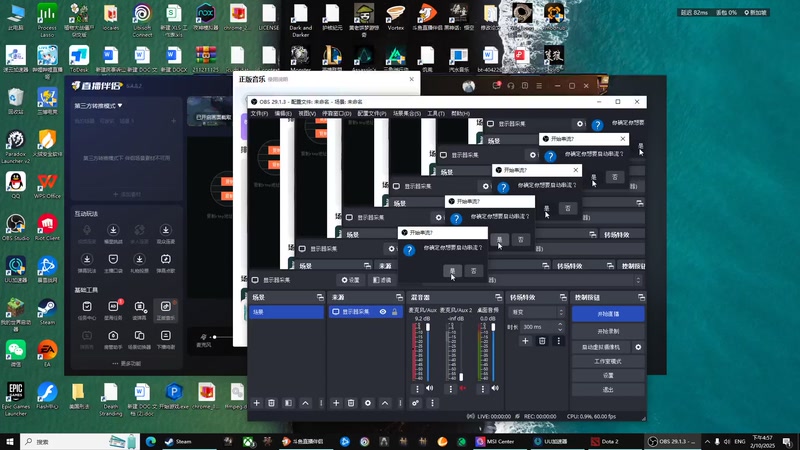
Task: Add a new scene in OBS Scenes panel
Action: pos(257,403)
